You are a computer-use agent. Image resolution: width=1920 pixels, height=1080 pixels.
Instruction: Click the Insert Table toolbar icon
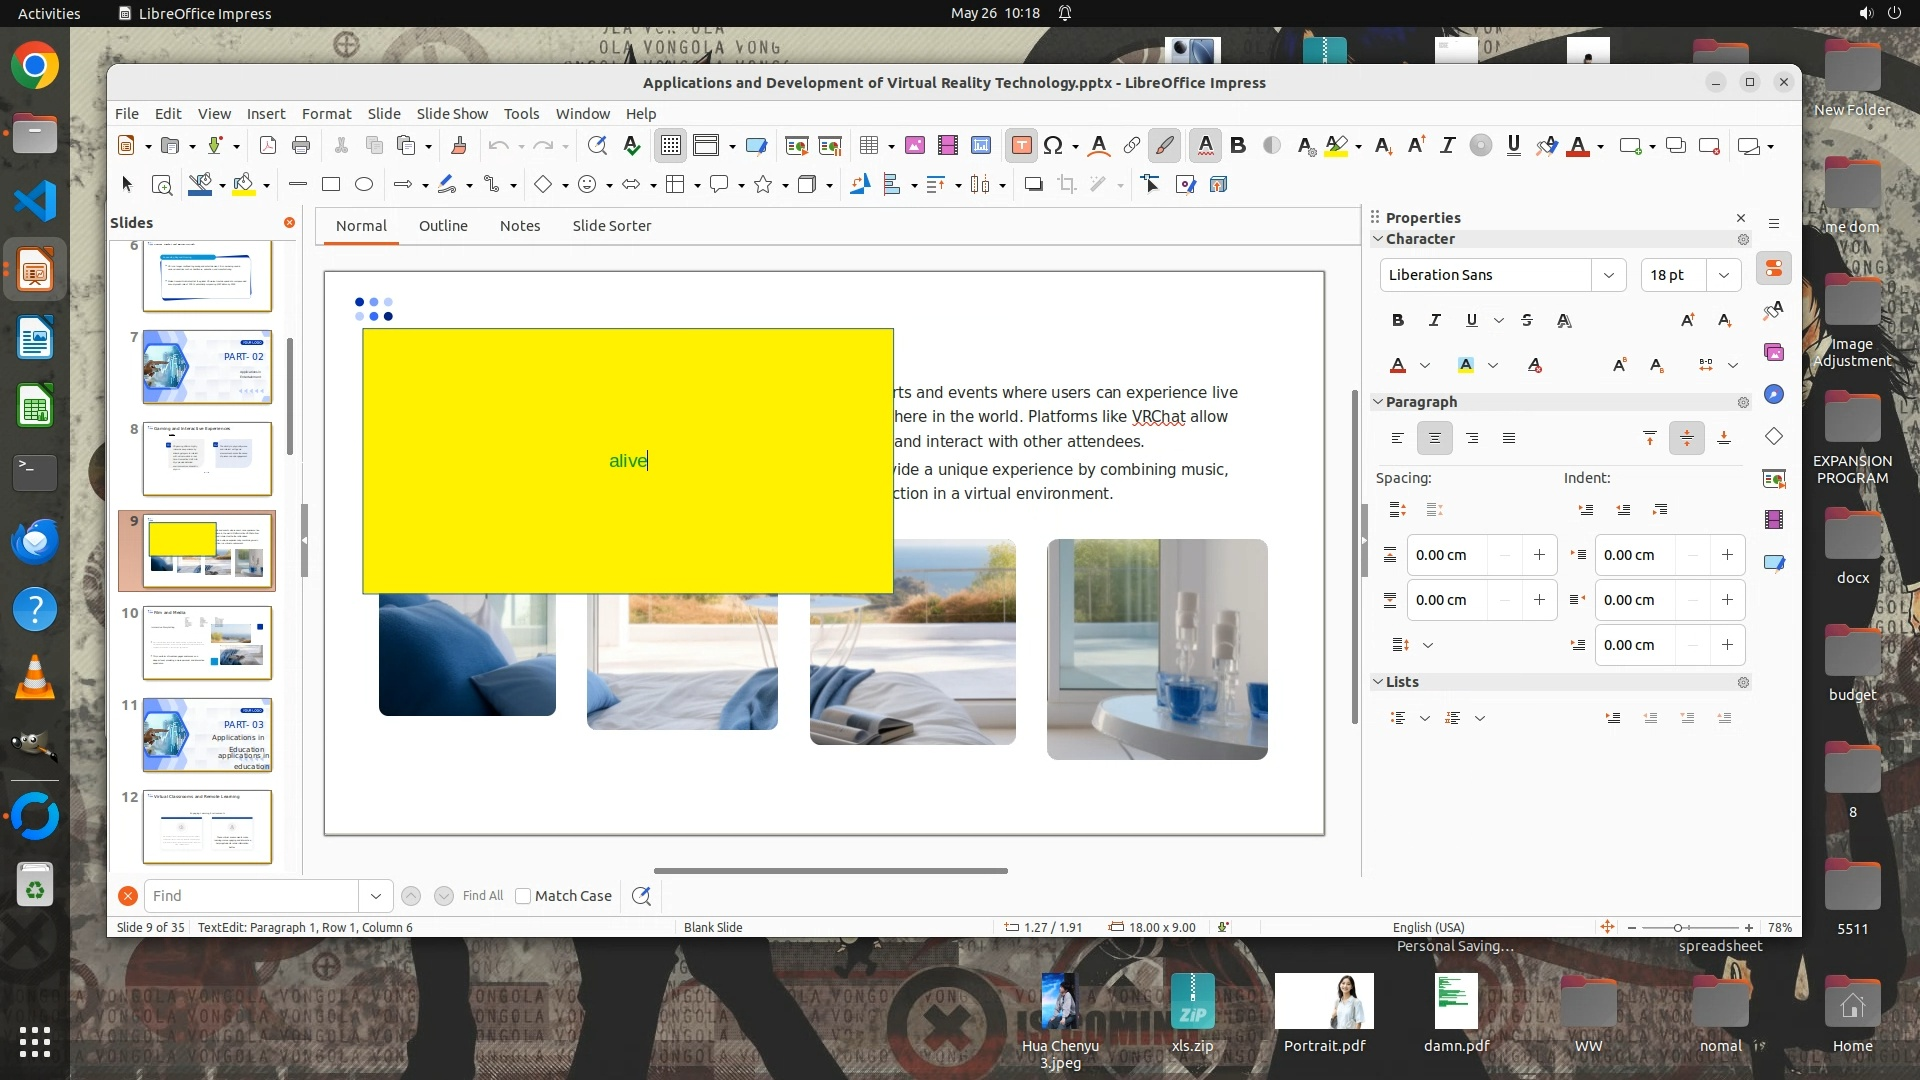point(869,146)
